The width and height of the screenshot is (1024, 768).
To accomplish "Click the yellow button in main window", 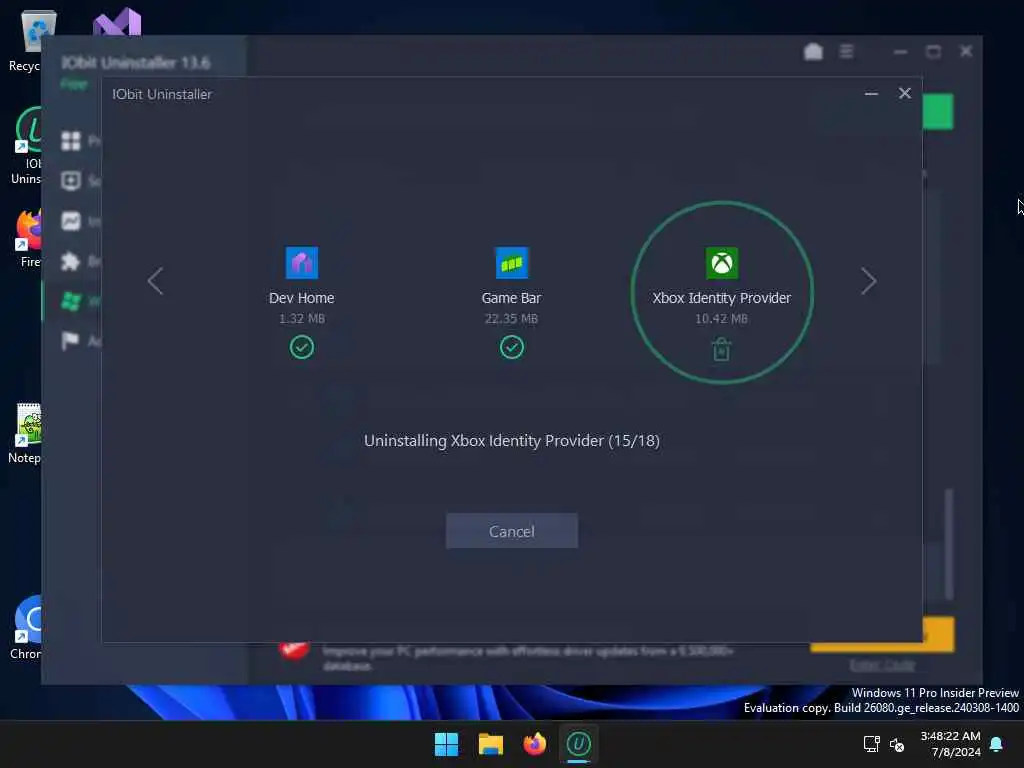I will click(938, 634).
